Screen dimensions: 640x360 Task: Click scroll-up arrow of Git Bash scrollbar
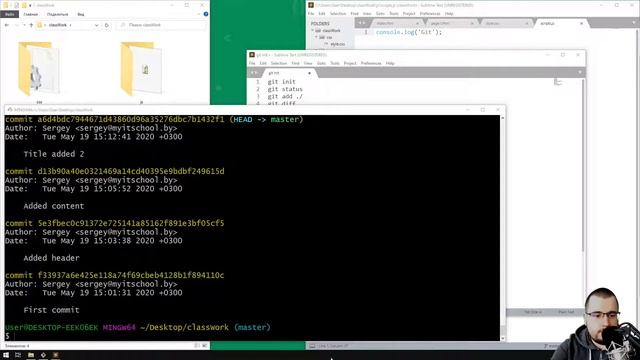(x=503, y=118)
